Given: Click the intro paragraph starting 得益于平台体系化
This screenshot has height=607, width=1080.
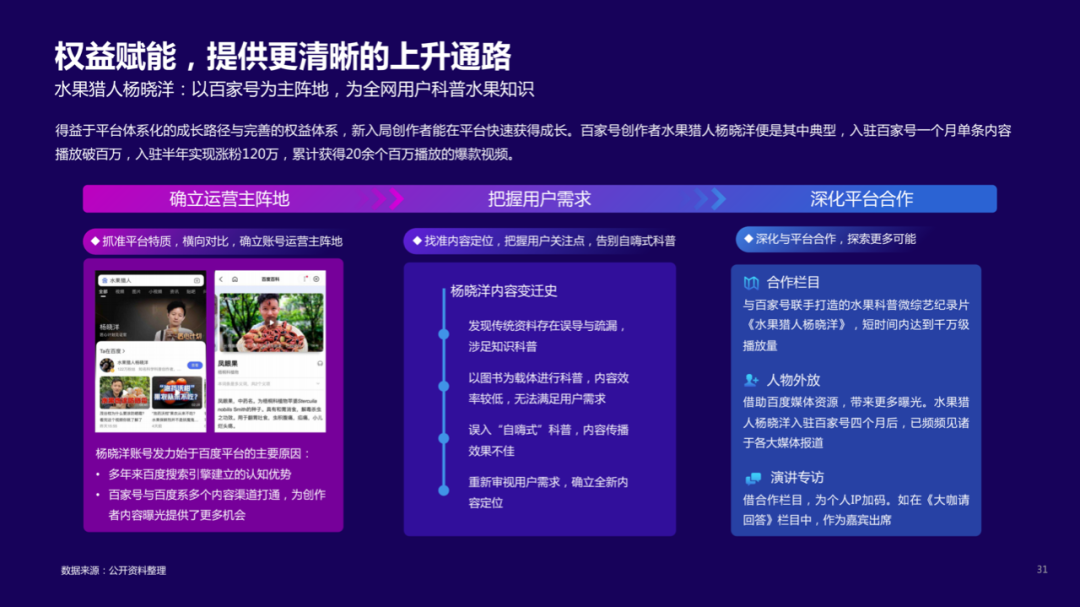Looking at the screenshot, I should tap(533, 142).
